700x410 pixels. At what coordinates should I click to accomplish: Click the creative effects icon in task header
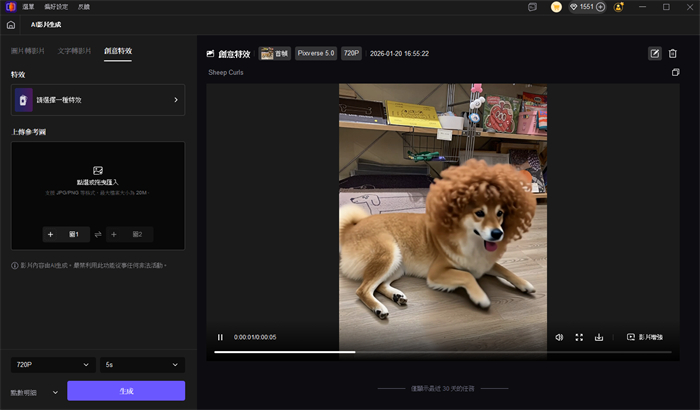coord(210,54)
